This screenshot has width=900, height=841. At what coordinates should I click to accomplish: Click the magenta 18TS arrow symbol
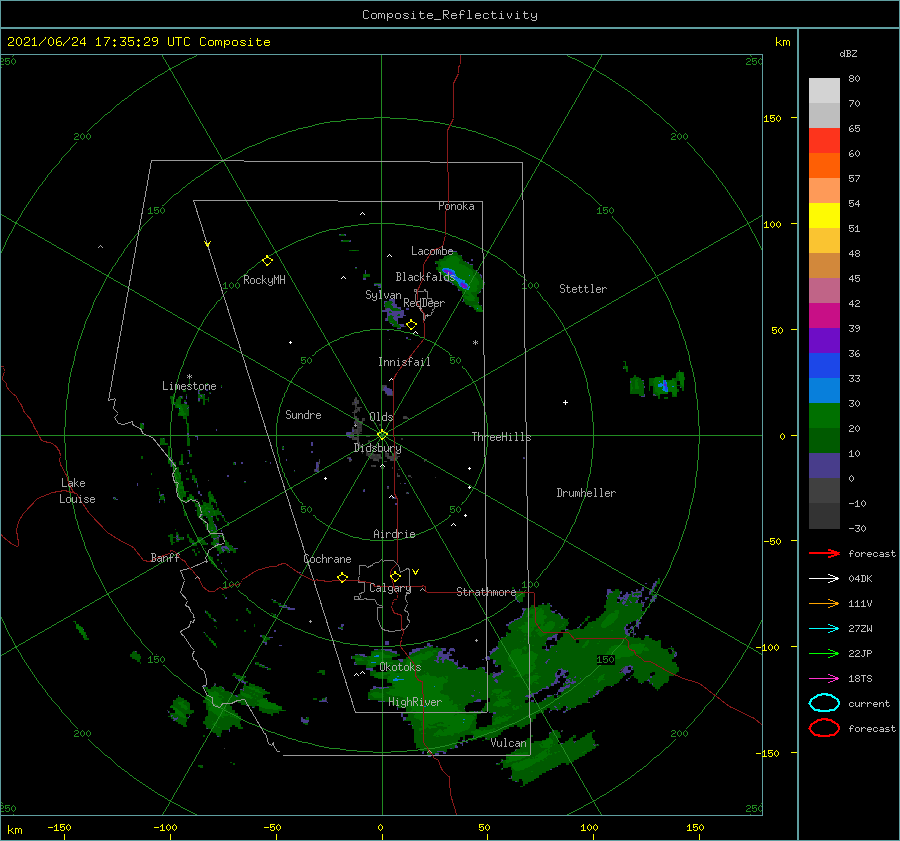[x=824, y=679]
